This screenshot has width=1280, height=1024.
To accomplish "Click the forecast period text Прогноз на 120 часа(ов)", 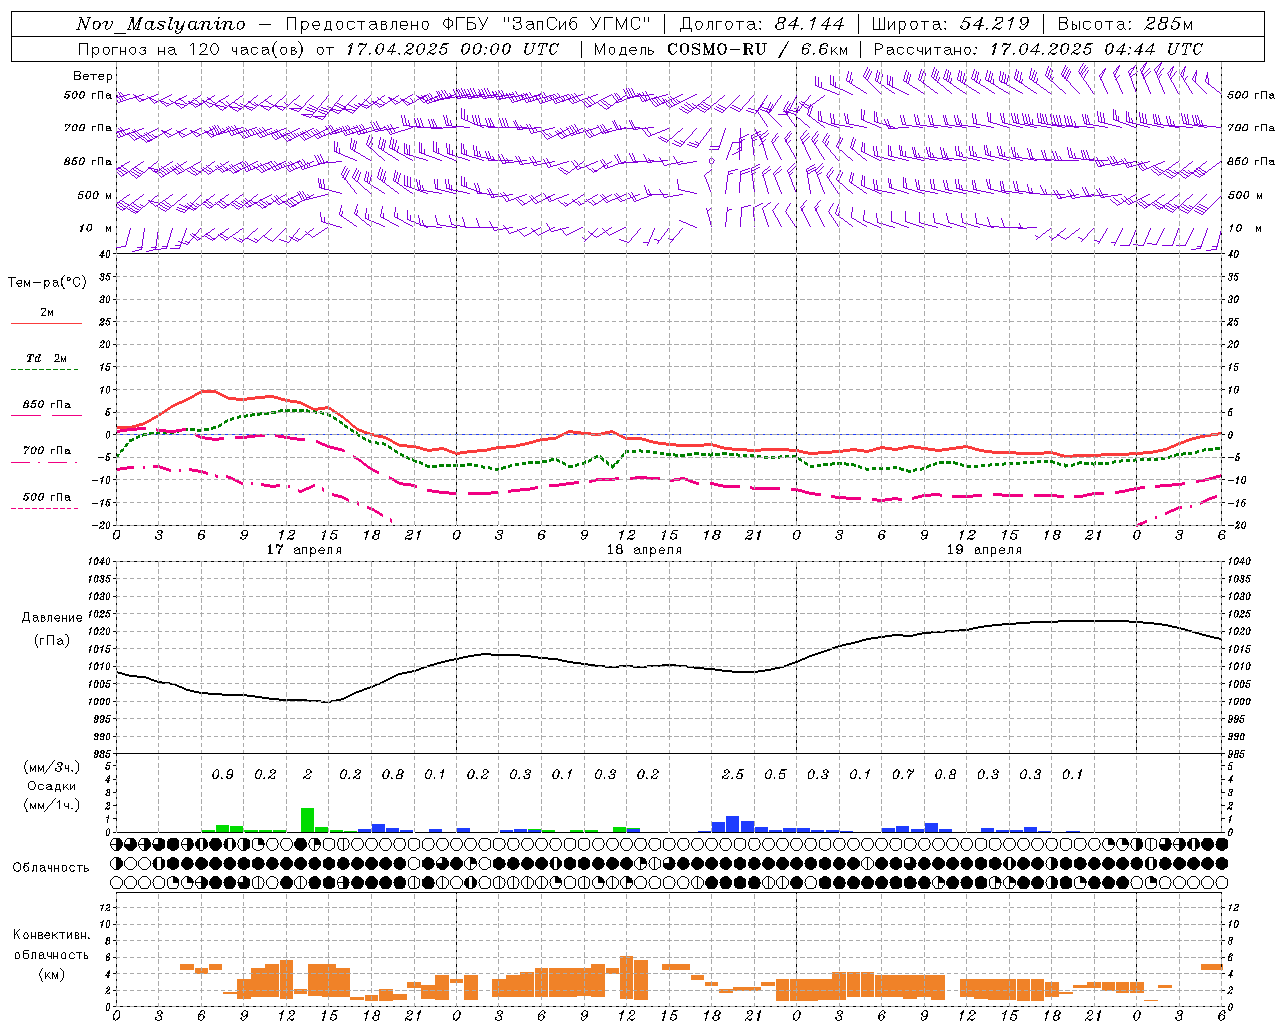I will (x=191, y=49).
